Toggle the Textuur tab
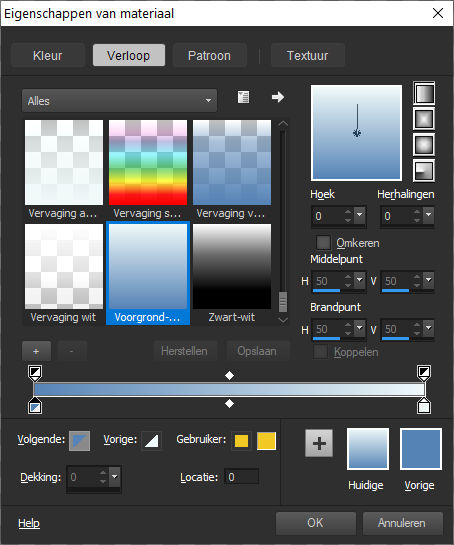The height and width of the screenshot is (545, 454). [x=308, y=55]
